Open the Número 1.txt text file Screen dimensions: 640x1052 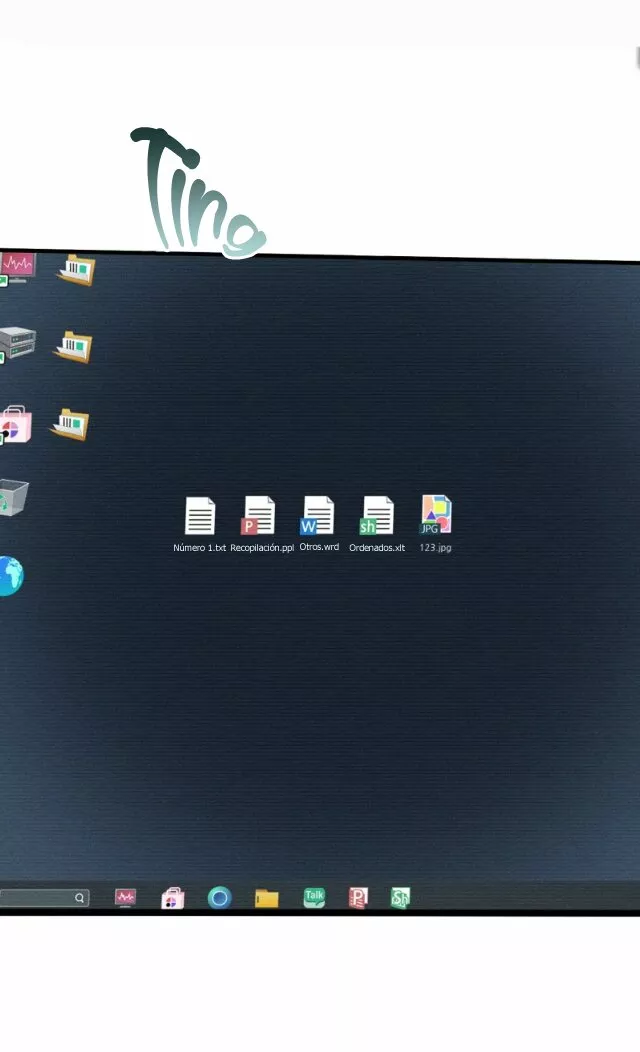[x=200, y=517]
